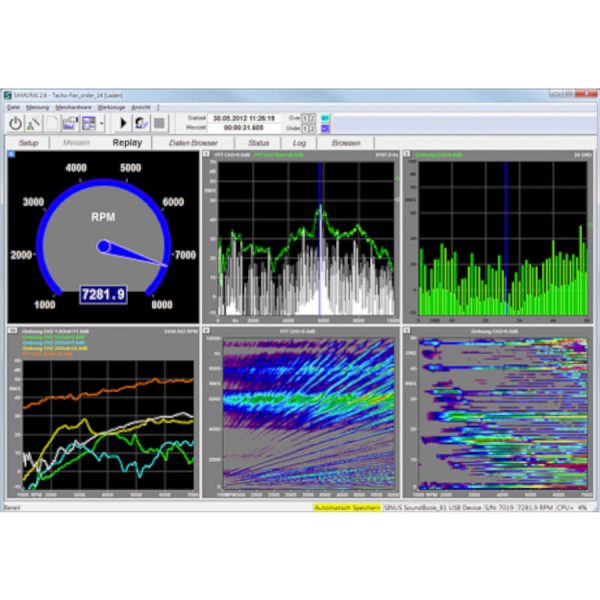Click the window layout toolbar icon

[89, 123]
